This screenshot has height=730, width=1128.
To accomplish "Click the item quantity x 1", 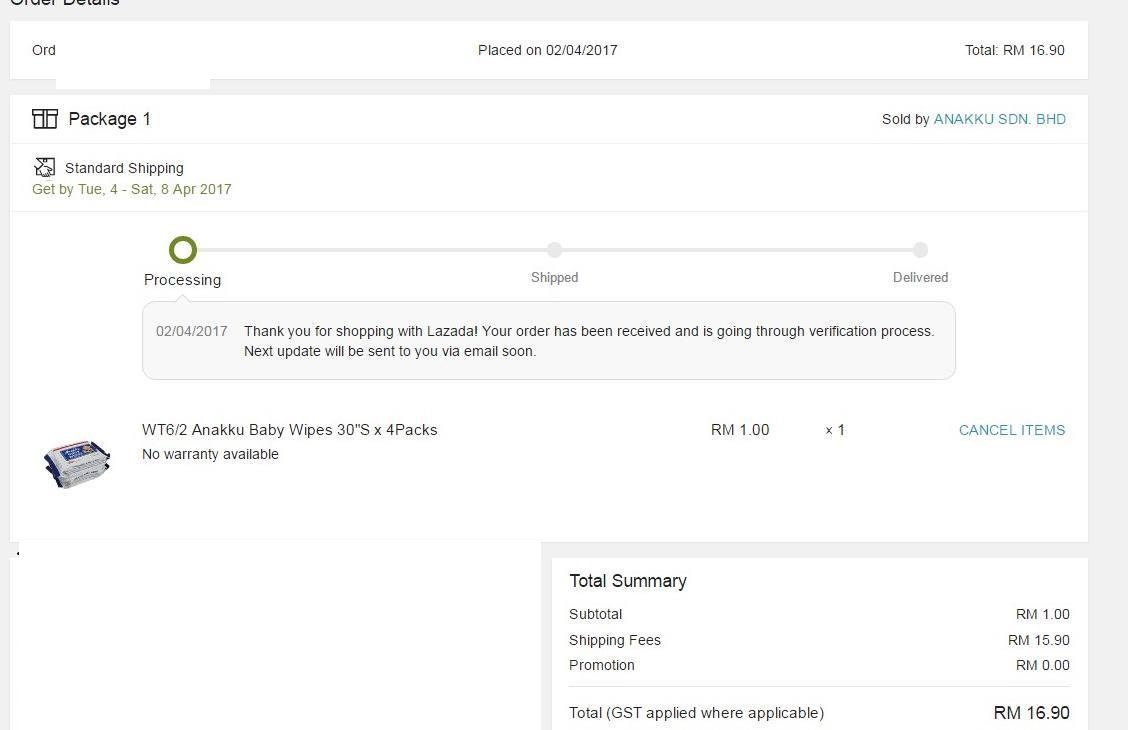I will [835, 430].
